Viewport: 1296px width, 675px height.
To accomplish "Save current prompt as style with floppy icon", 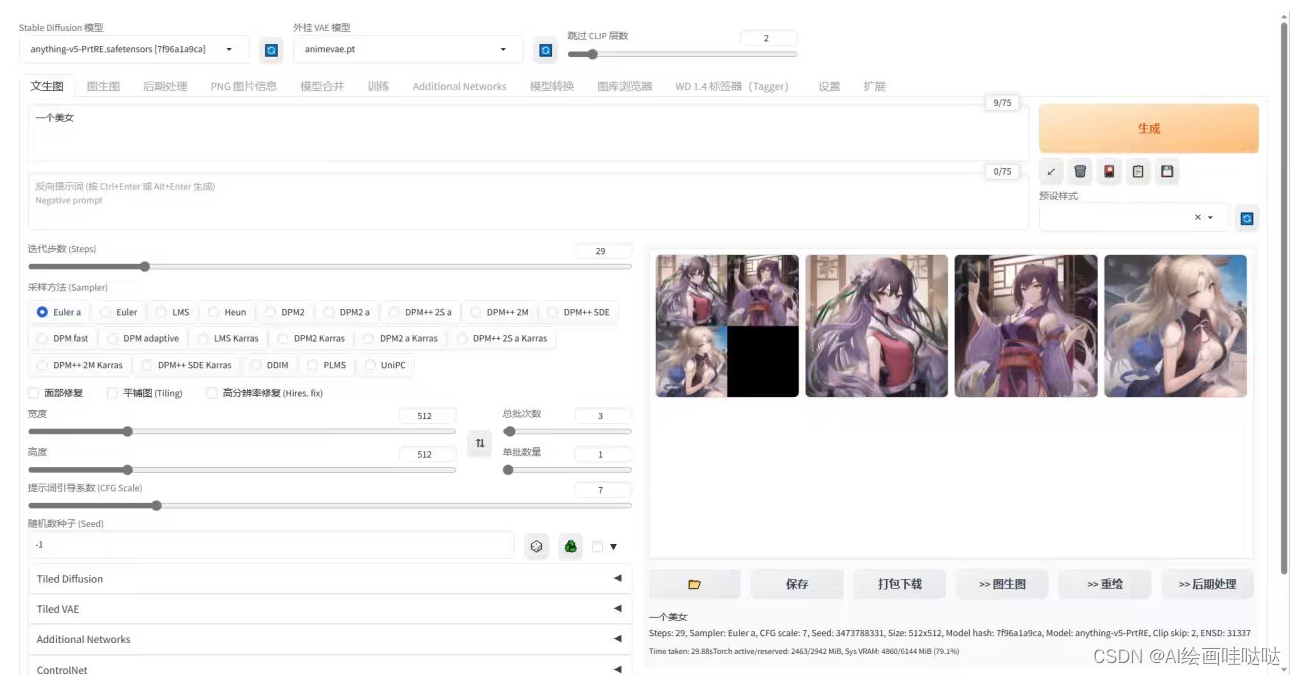I will pyautogui.click(x=1167, y=171).
